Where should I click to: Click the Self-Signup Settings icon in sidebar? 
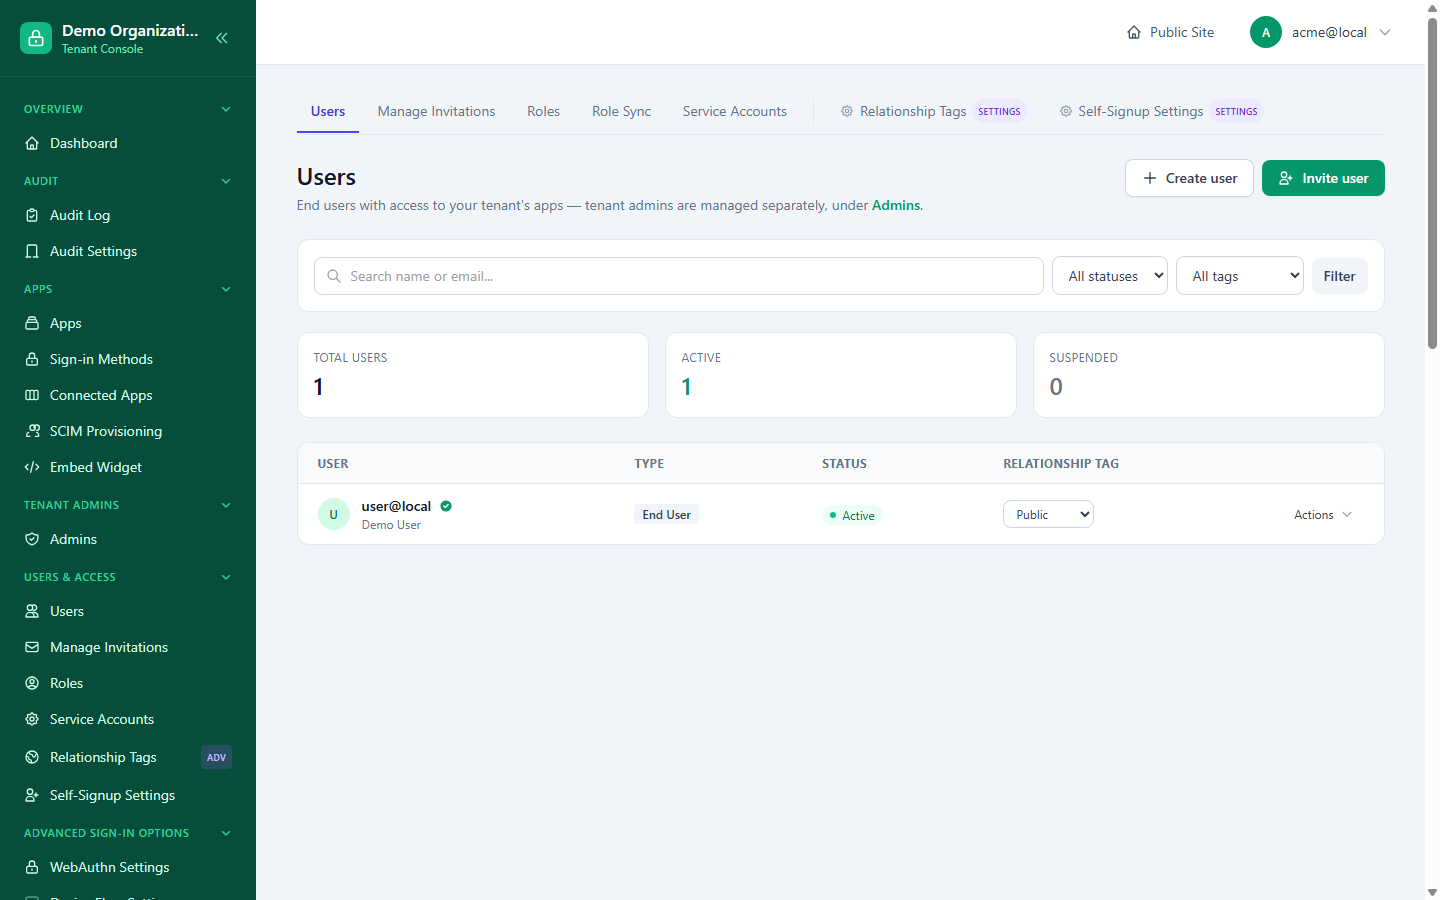click(32, 795)
